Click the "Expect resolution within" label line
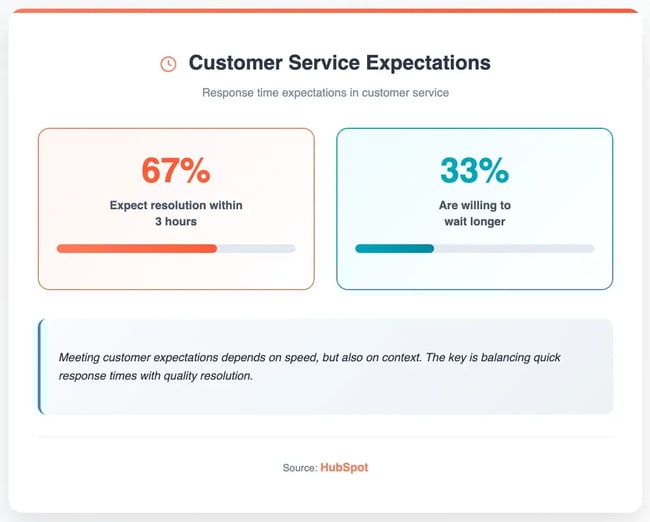 coord(176,205)
